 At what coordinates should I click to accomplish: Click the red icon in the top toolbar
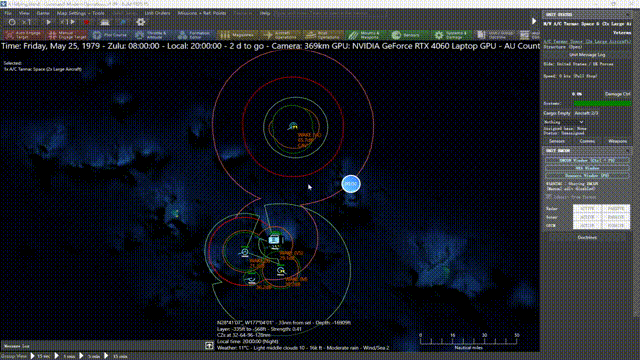87,22
